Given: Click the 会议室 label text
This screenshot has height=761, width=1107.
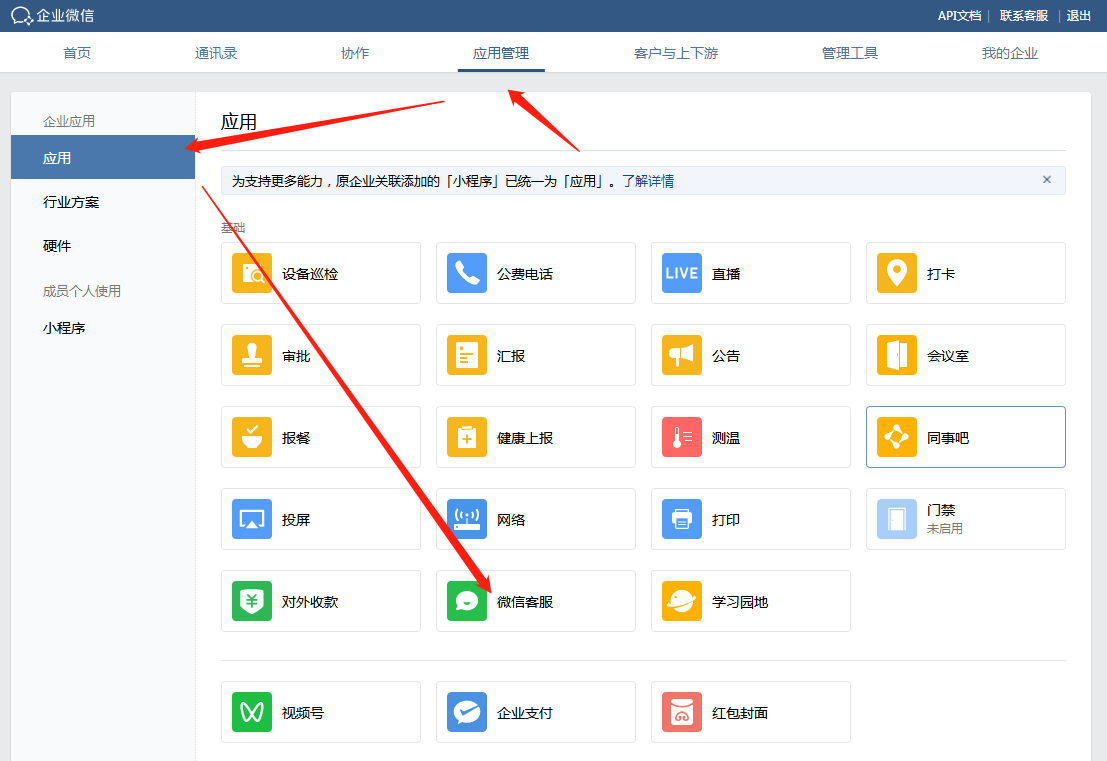Looking at the screenshot, I should click(947, 356).
